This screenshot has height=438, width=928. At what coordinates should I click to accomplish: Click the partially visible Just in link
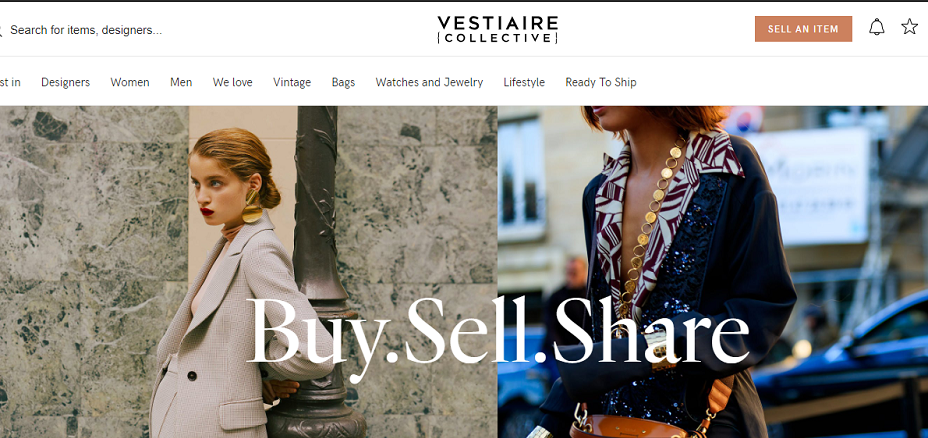click(x=10, y=82)
